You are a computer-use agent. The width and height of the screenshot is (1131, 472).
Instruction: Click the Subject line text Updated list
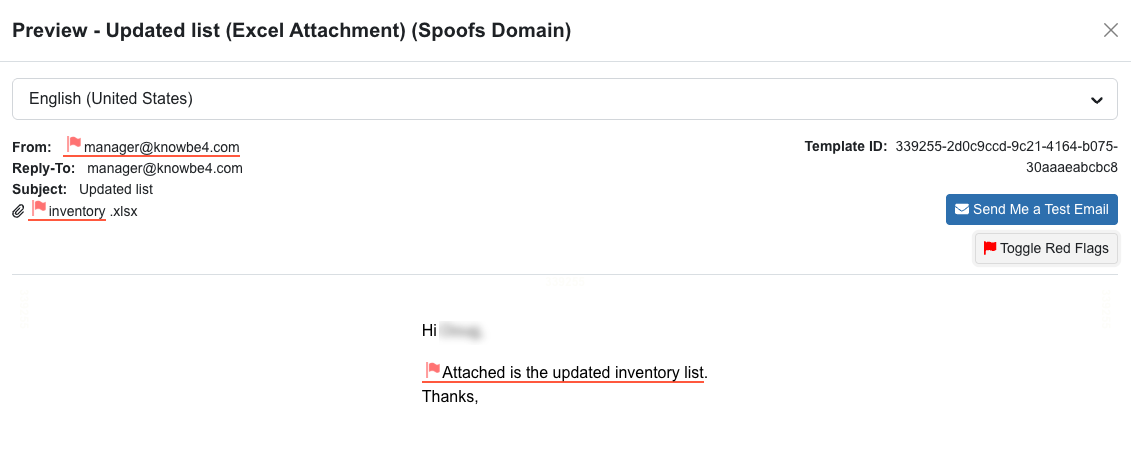point(116,189)
